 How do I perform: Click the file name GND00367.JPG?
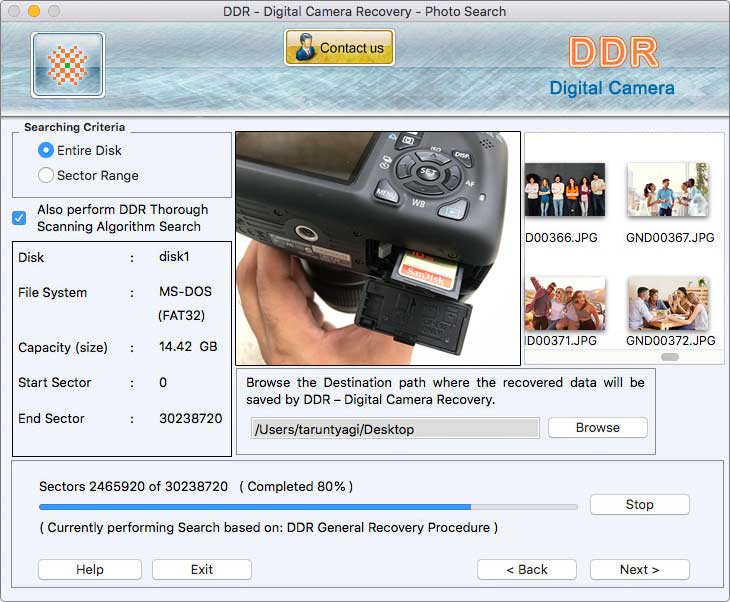click(x=670, y=237)
